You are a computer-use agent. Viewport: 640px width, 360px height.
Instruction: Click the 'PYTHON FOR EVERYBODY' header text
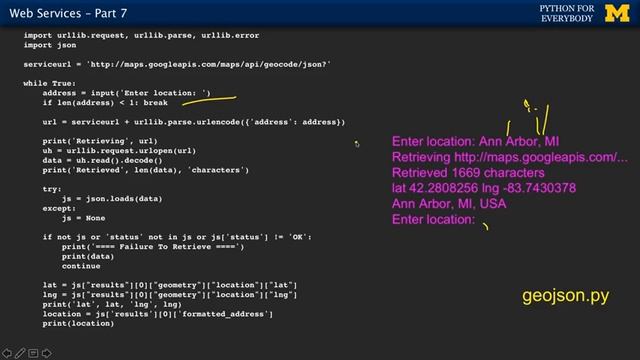567,13
